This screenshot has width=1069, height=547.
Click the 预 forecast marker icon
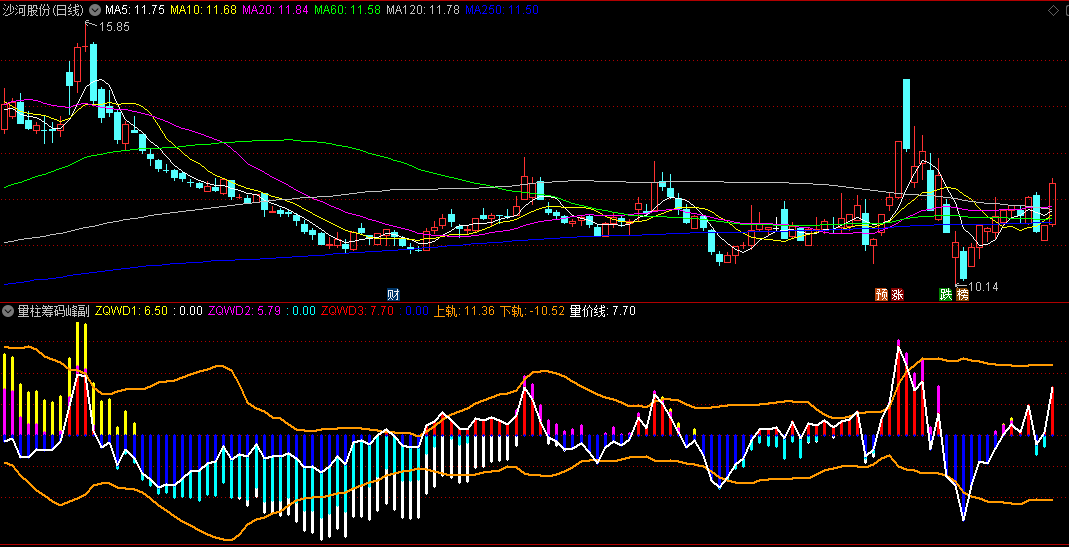click(x=881, y=294)
